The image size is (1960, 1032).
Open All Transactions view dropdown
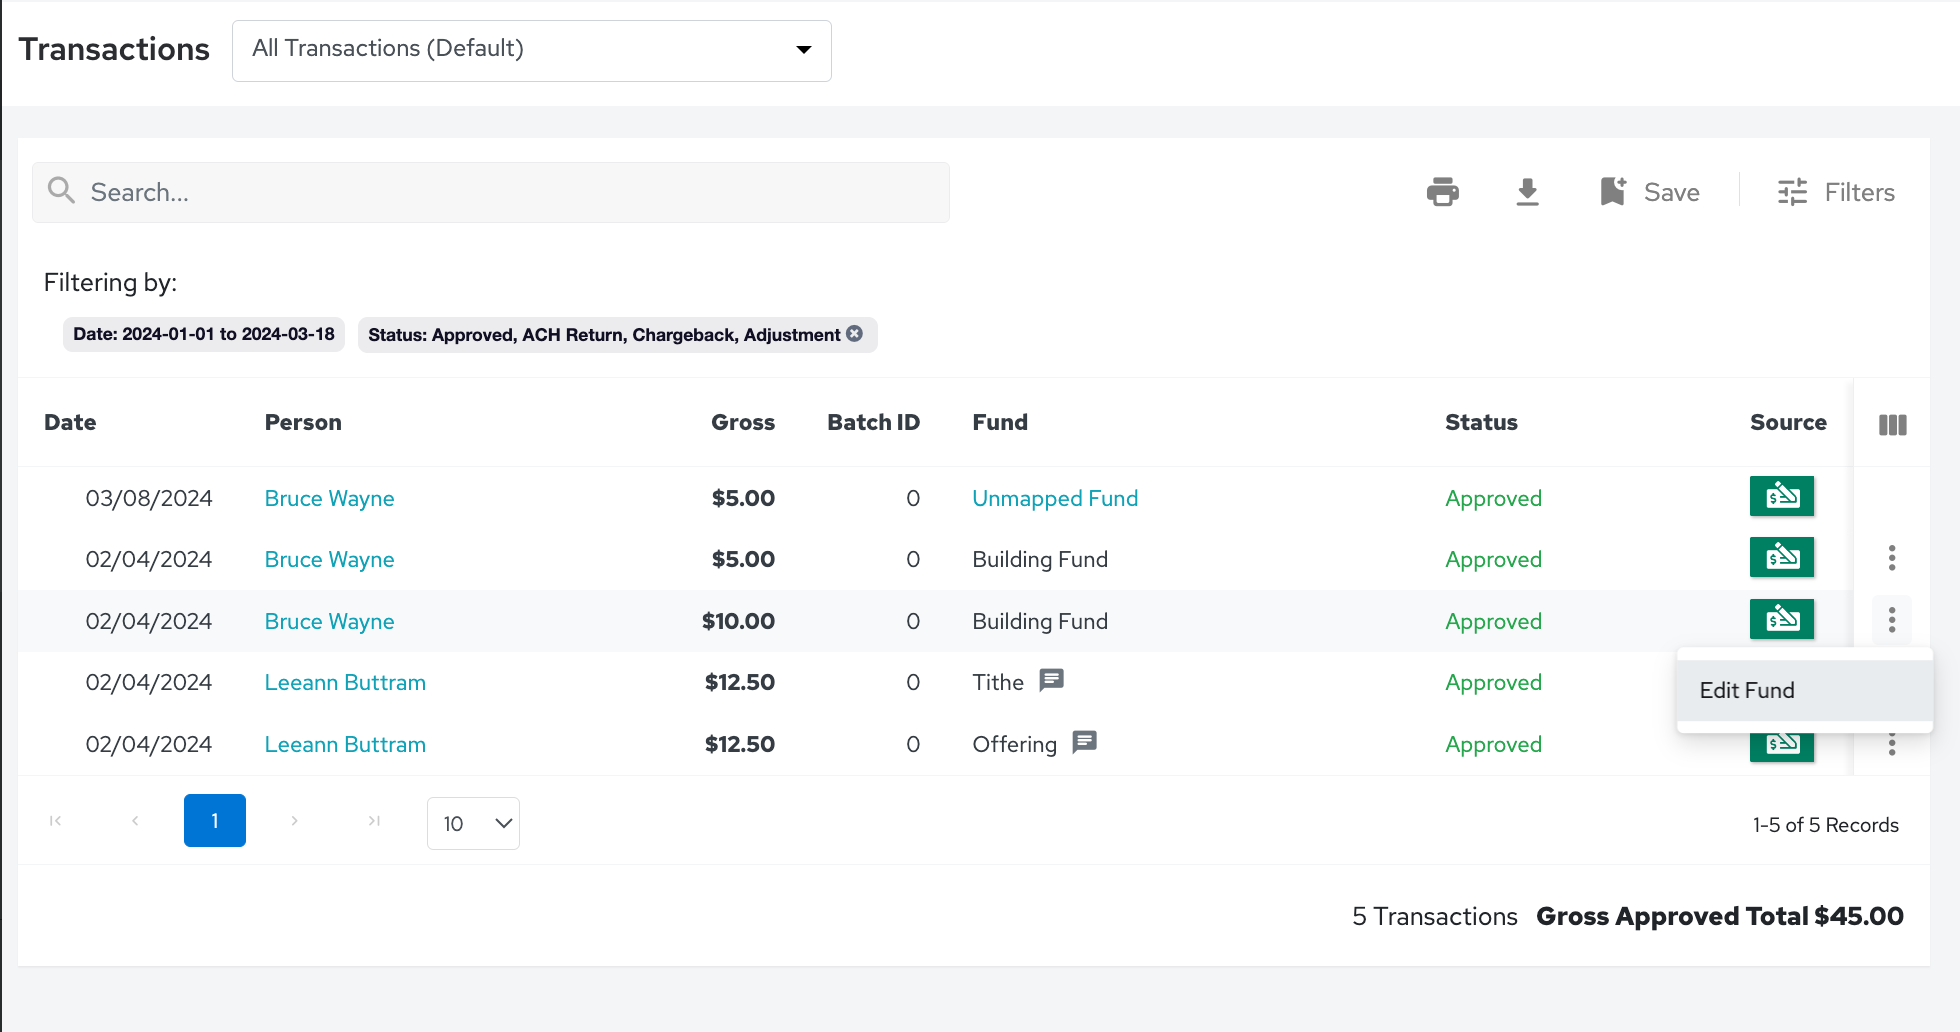click(531, 50)
